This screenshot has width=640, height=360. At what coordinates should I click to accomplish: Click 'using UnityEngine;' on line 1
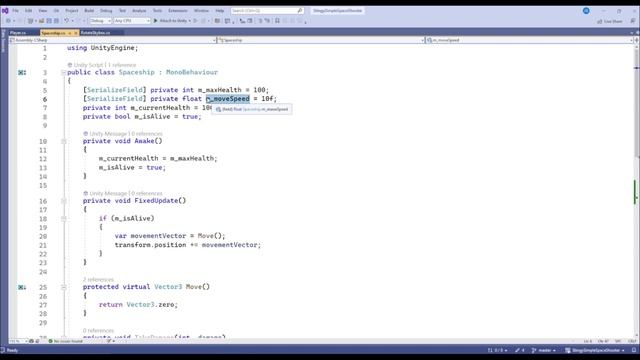tap(102, 48)
